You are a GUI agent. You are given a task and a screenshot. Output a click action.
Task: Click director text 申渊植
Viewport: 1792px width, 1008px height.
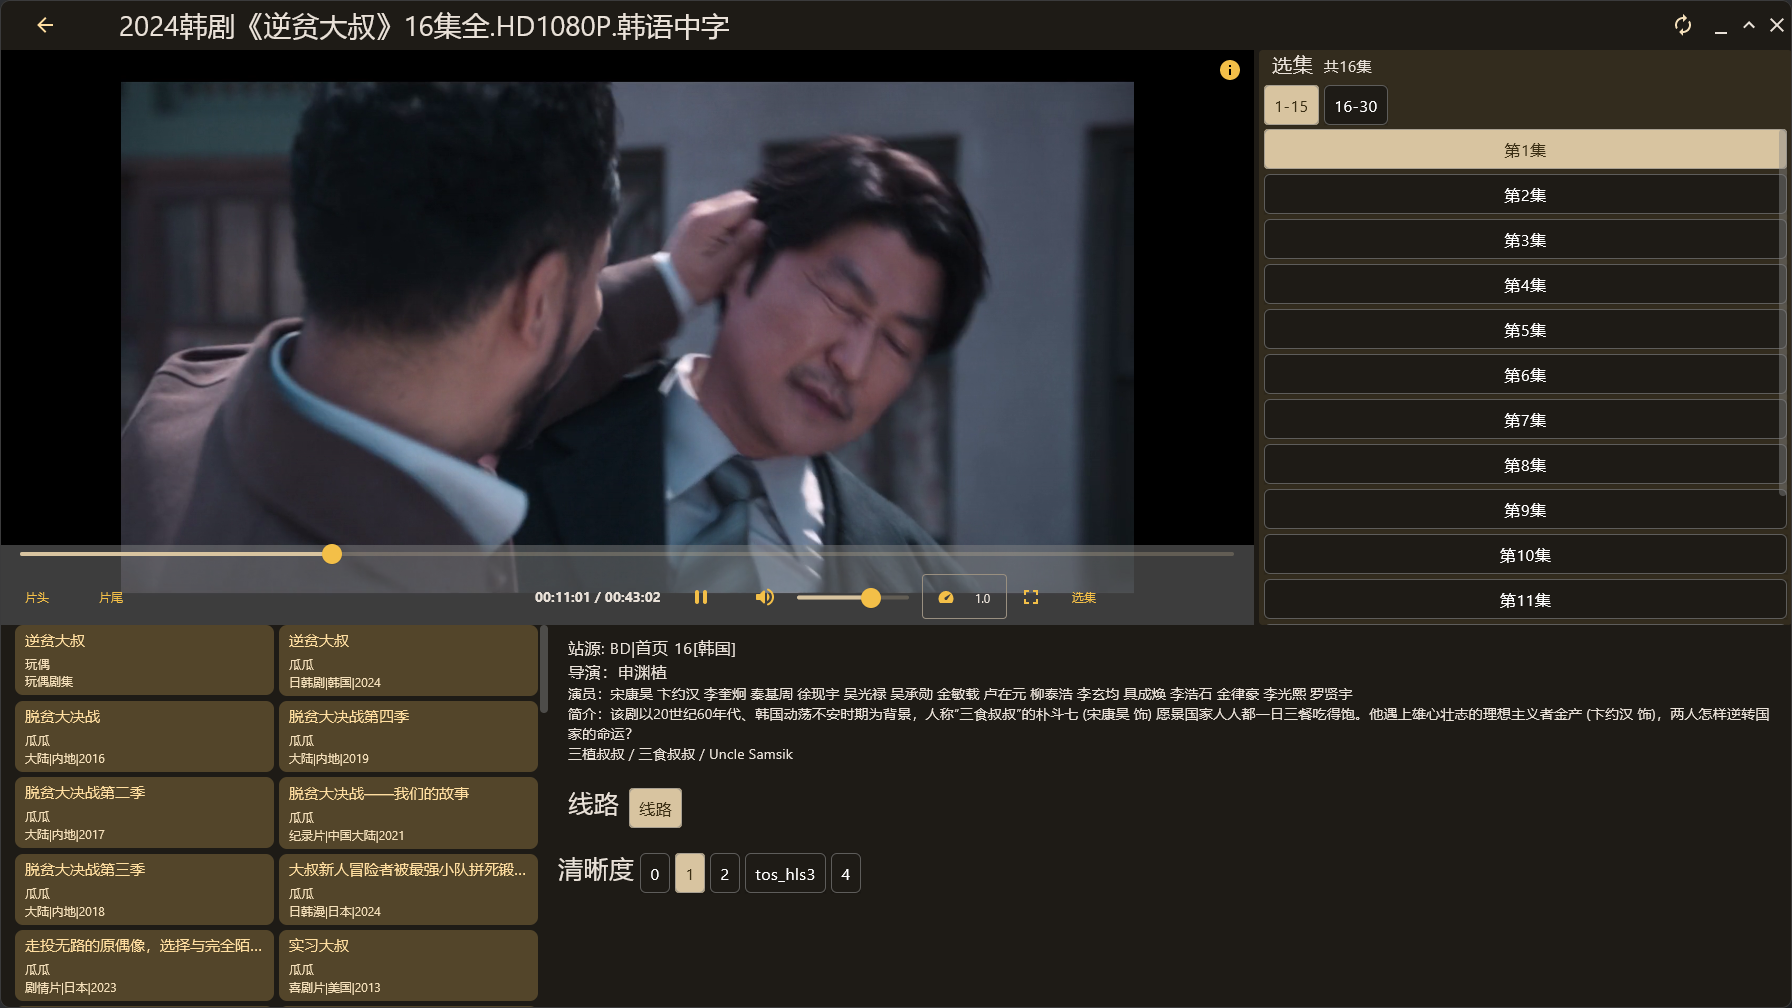coord(642,672)
